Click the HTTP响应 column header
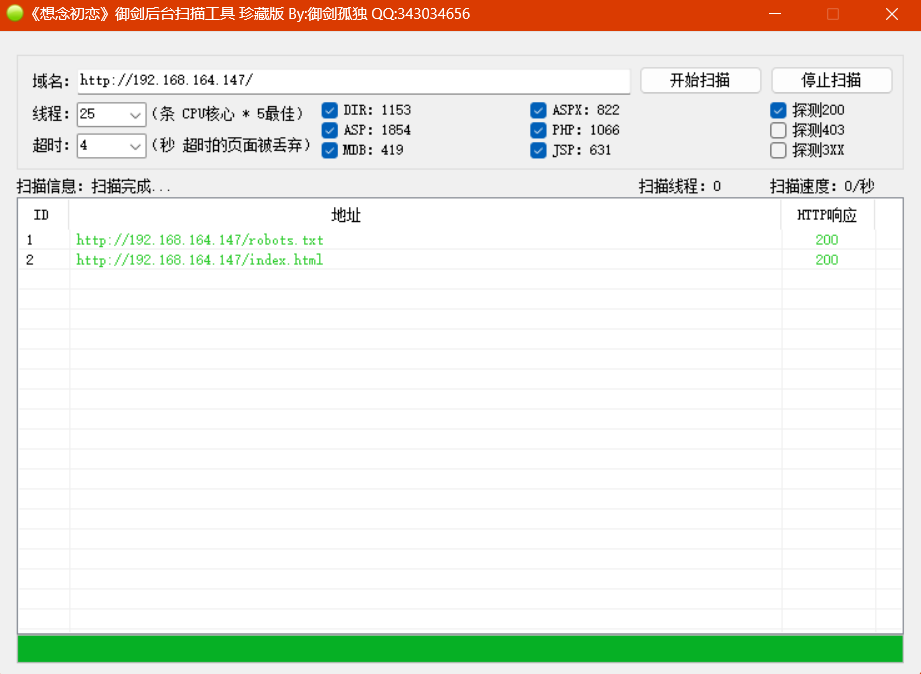Image resolution: width=921 pixels, height=674 pixels. [x=827, y=215]
